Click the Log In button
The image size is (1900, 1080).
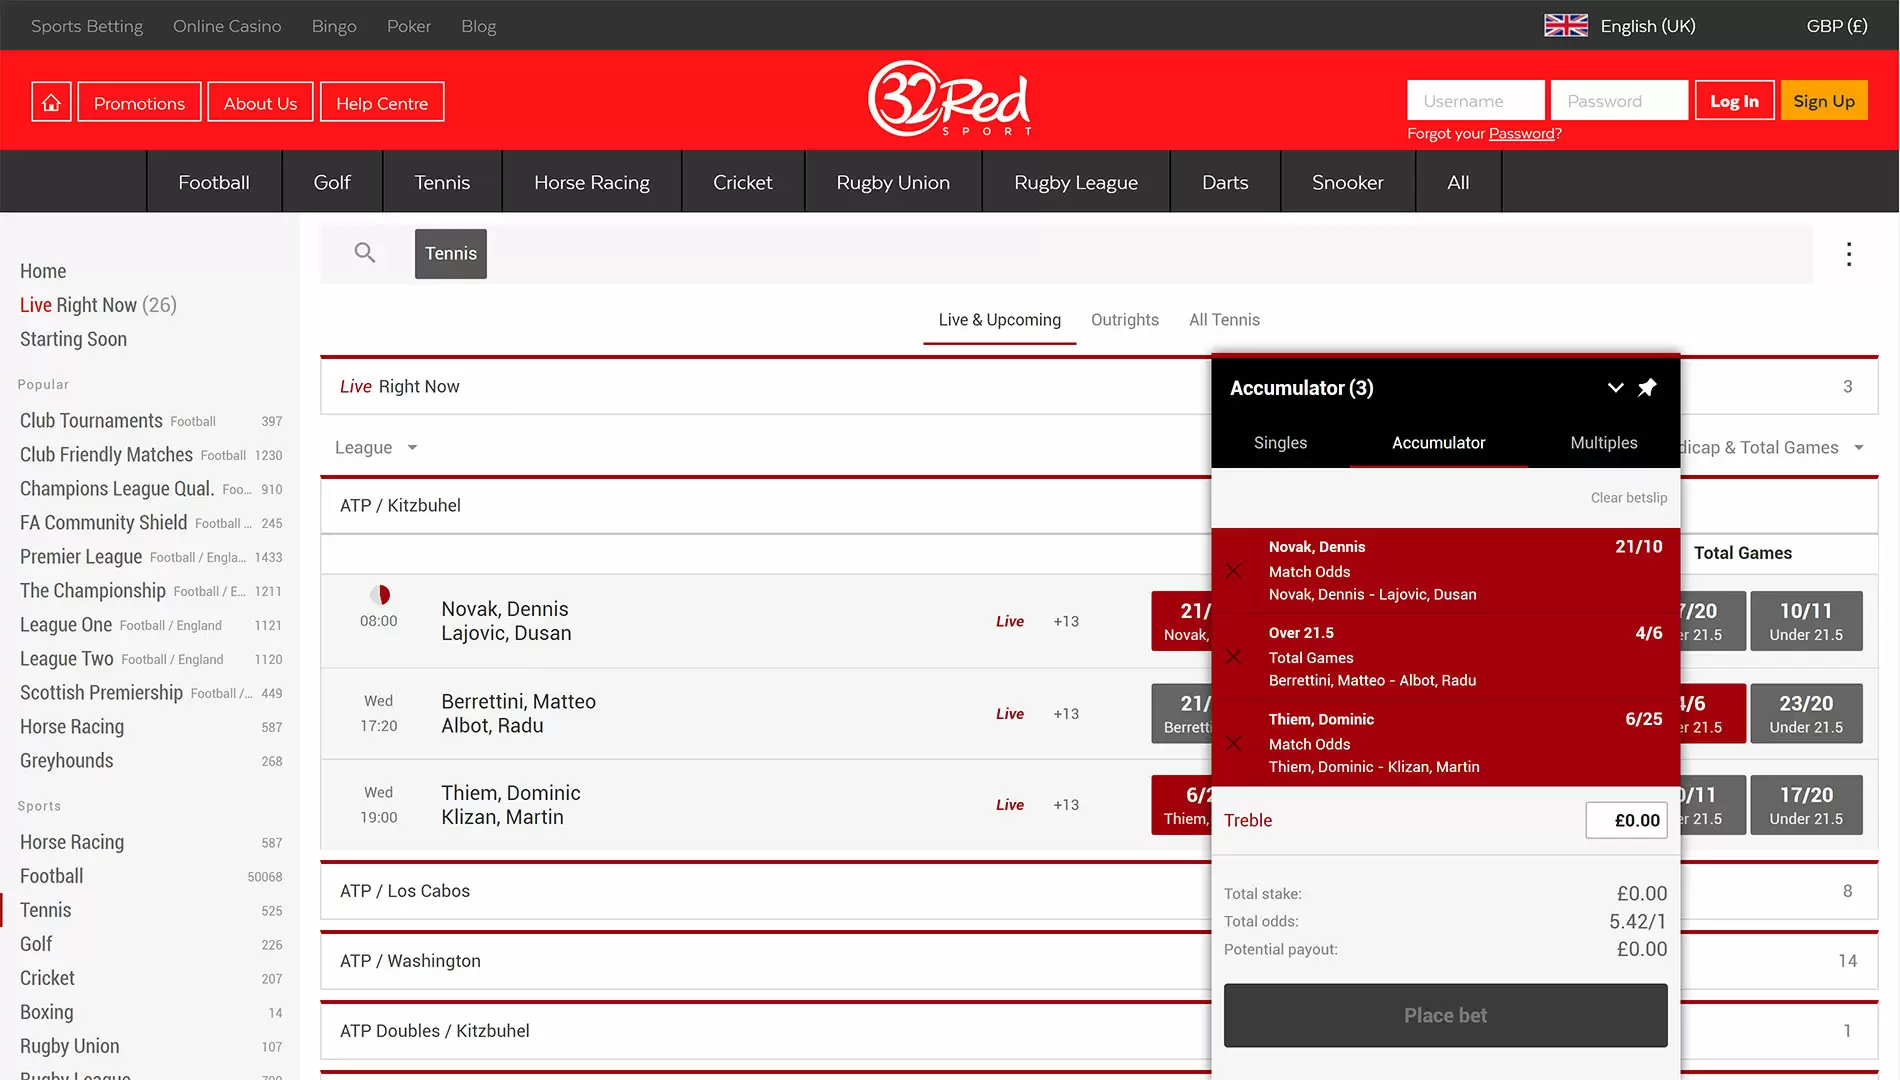[1734, 100]
